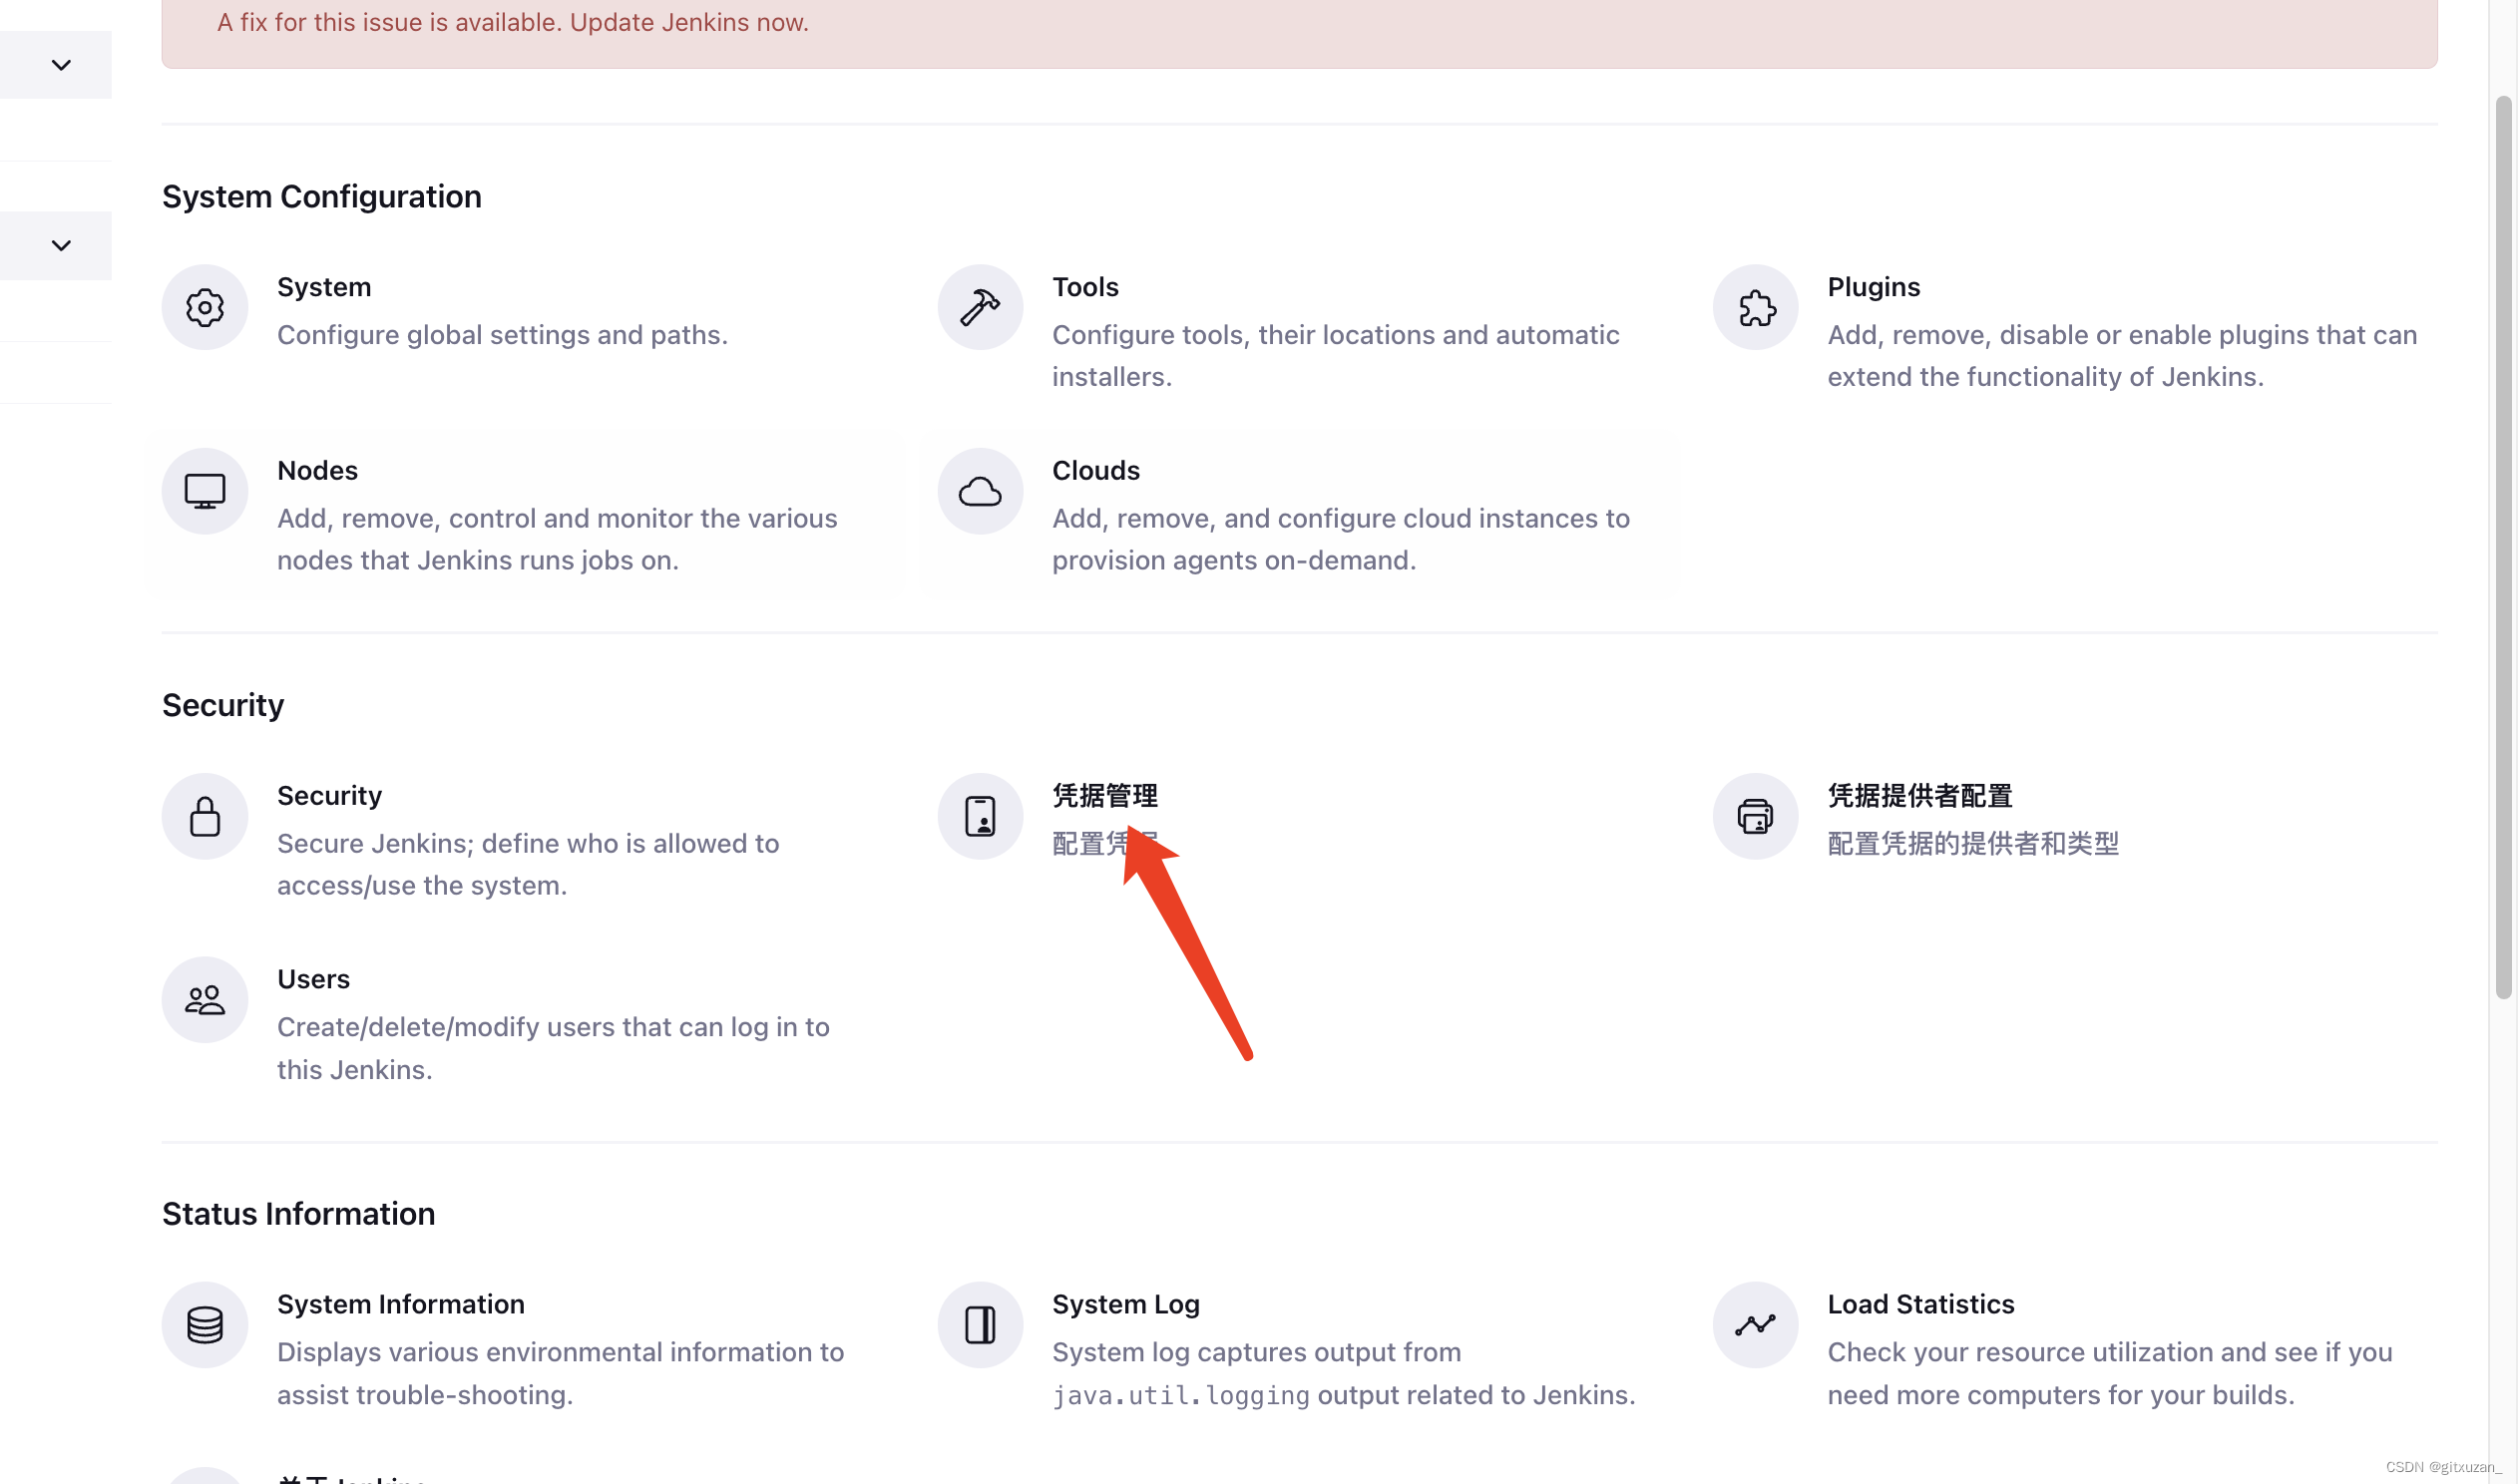Click the System configuration gear icon

point(204,305)
